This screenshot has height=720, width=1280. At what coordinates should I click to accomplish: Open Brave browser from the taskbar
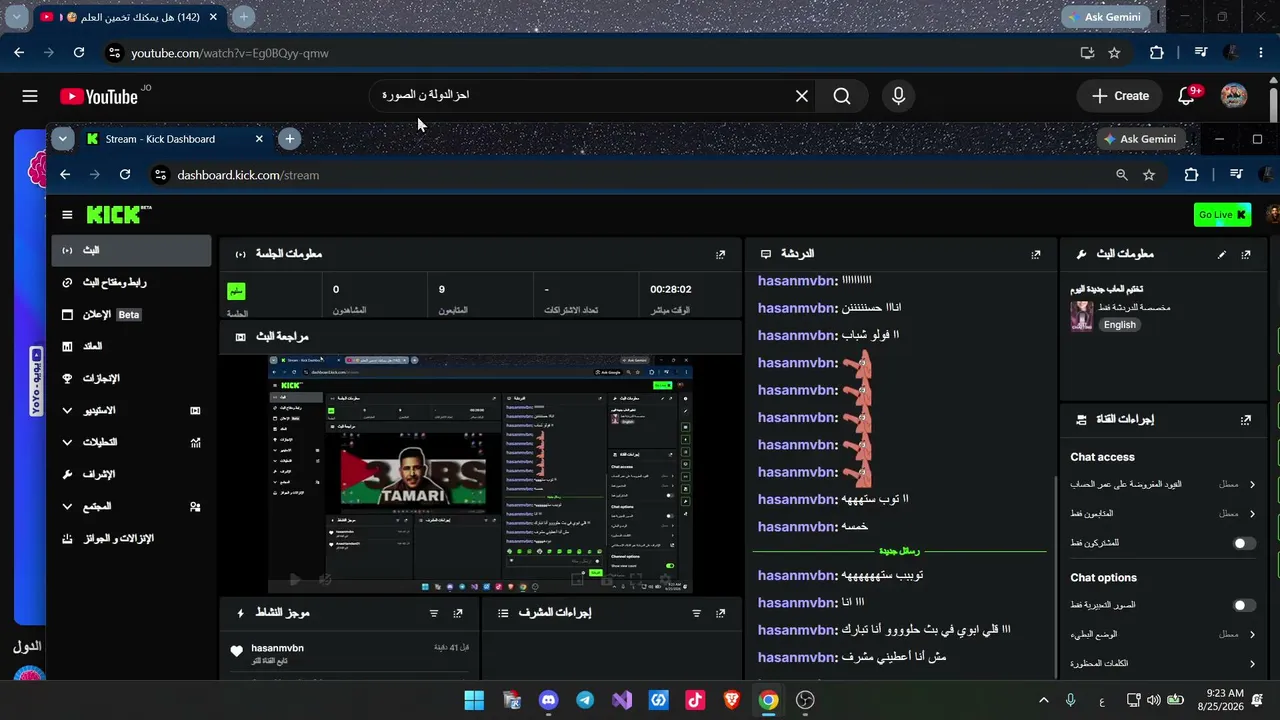(x=732, y=700)
